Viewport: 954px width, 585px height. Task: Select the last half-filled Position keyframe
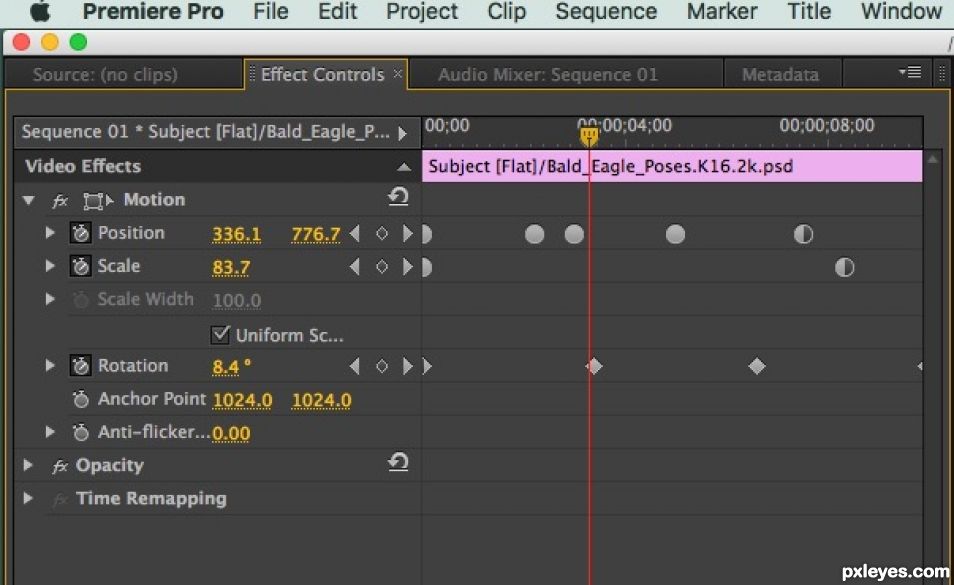[803, 234]
